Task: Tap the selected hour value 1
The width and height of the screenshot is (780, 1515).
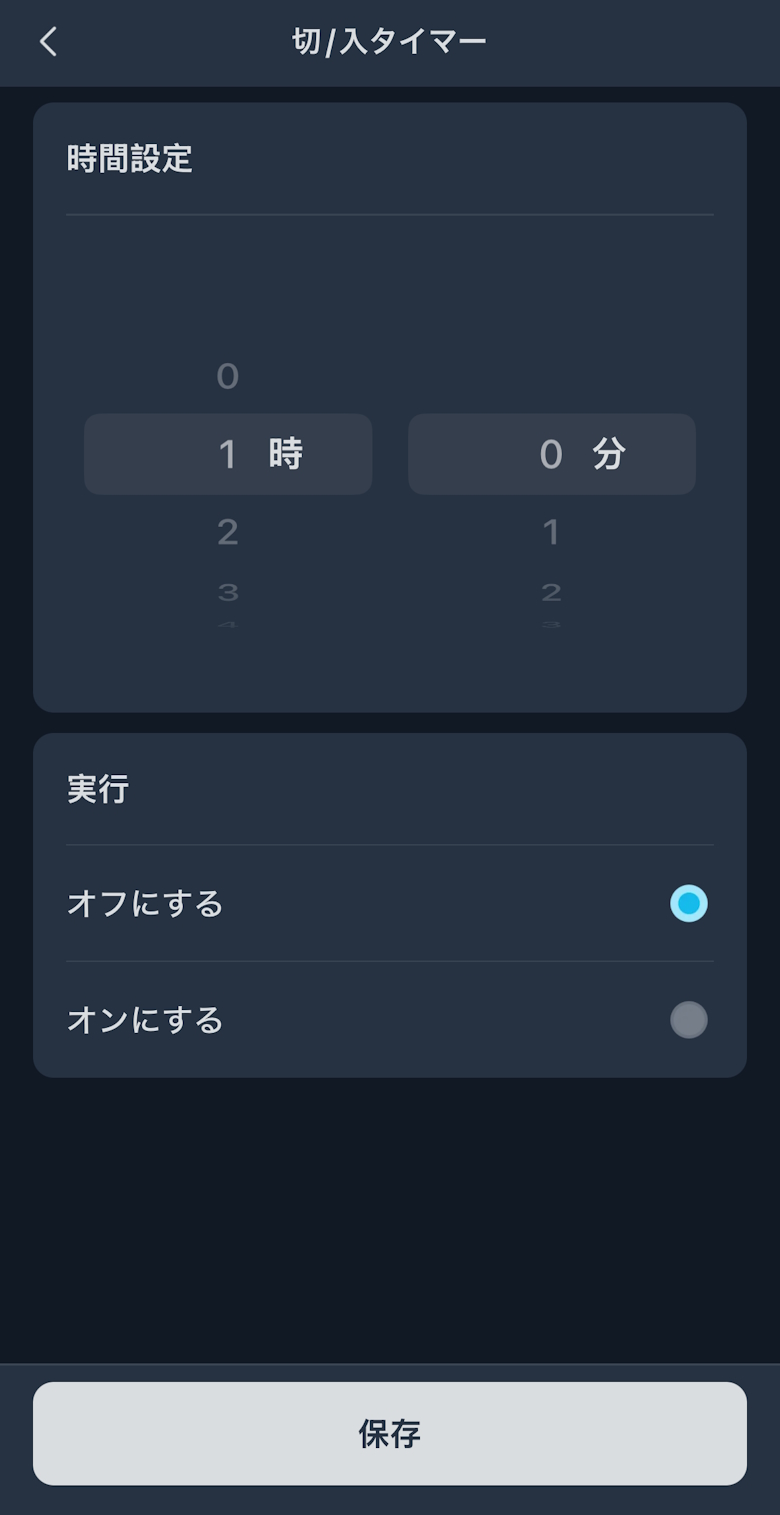Action: point(228,455)
